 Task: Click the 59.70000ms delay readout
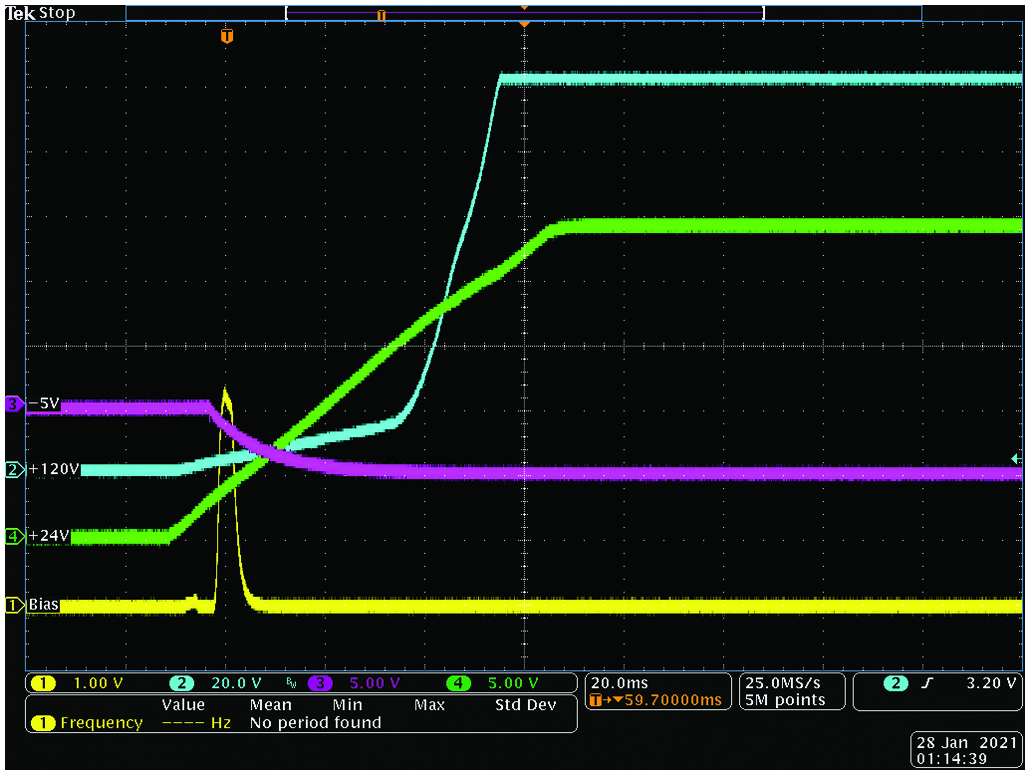point(673,701)
